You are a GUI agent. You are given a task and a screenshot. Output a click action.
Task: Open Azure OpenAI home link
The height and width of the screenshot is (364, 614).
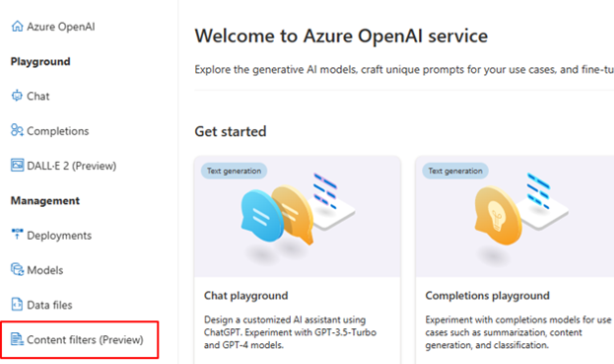61,27
